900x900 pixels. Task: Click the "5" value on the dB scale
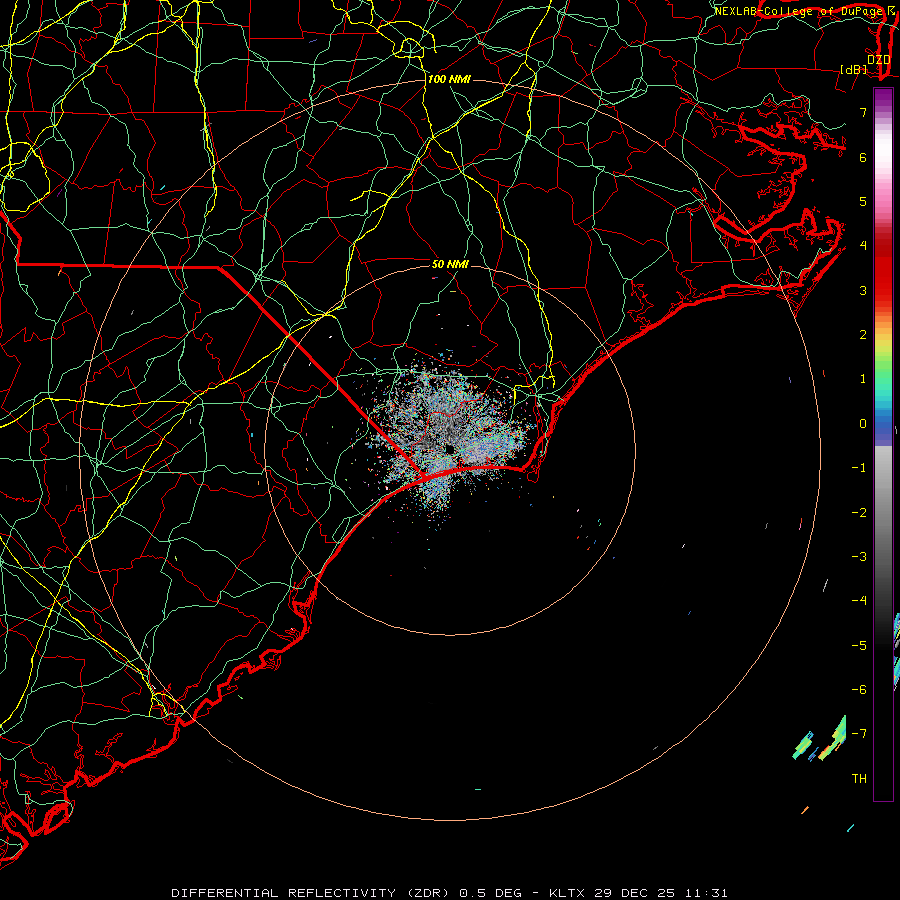pos(863,201)
